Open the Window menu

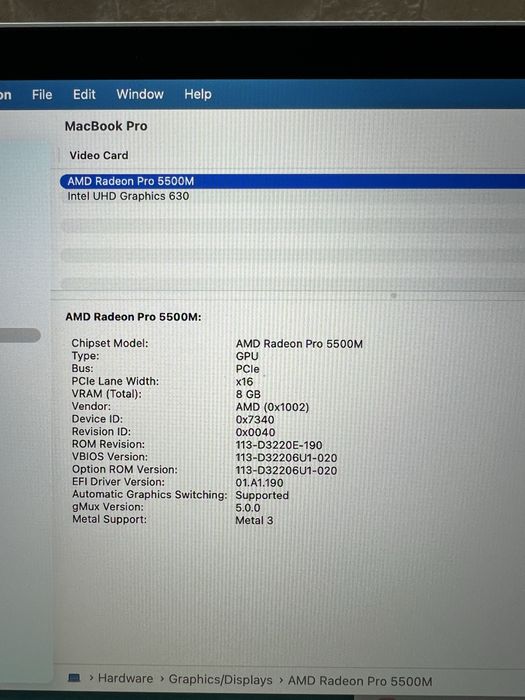[x=140, y=94]
